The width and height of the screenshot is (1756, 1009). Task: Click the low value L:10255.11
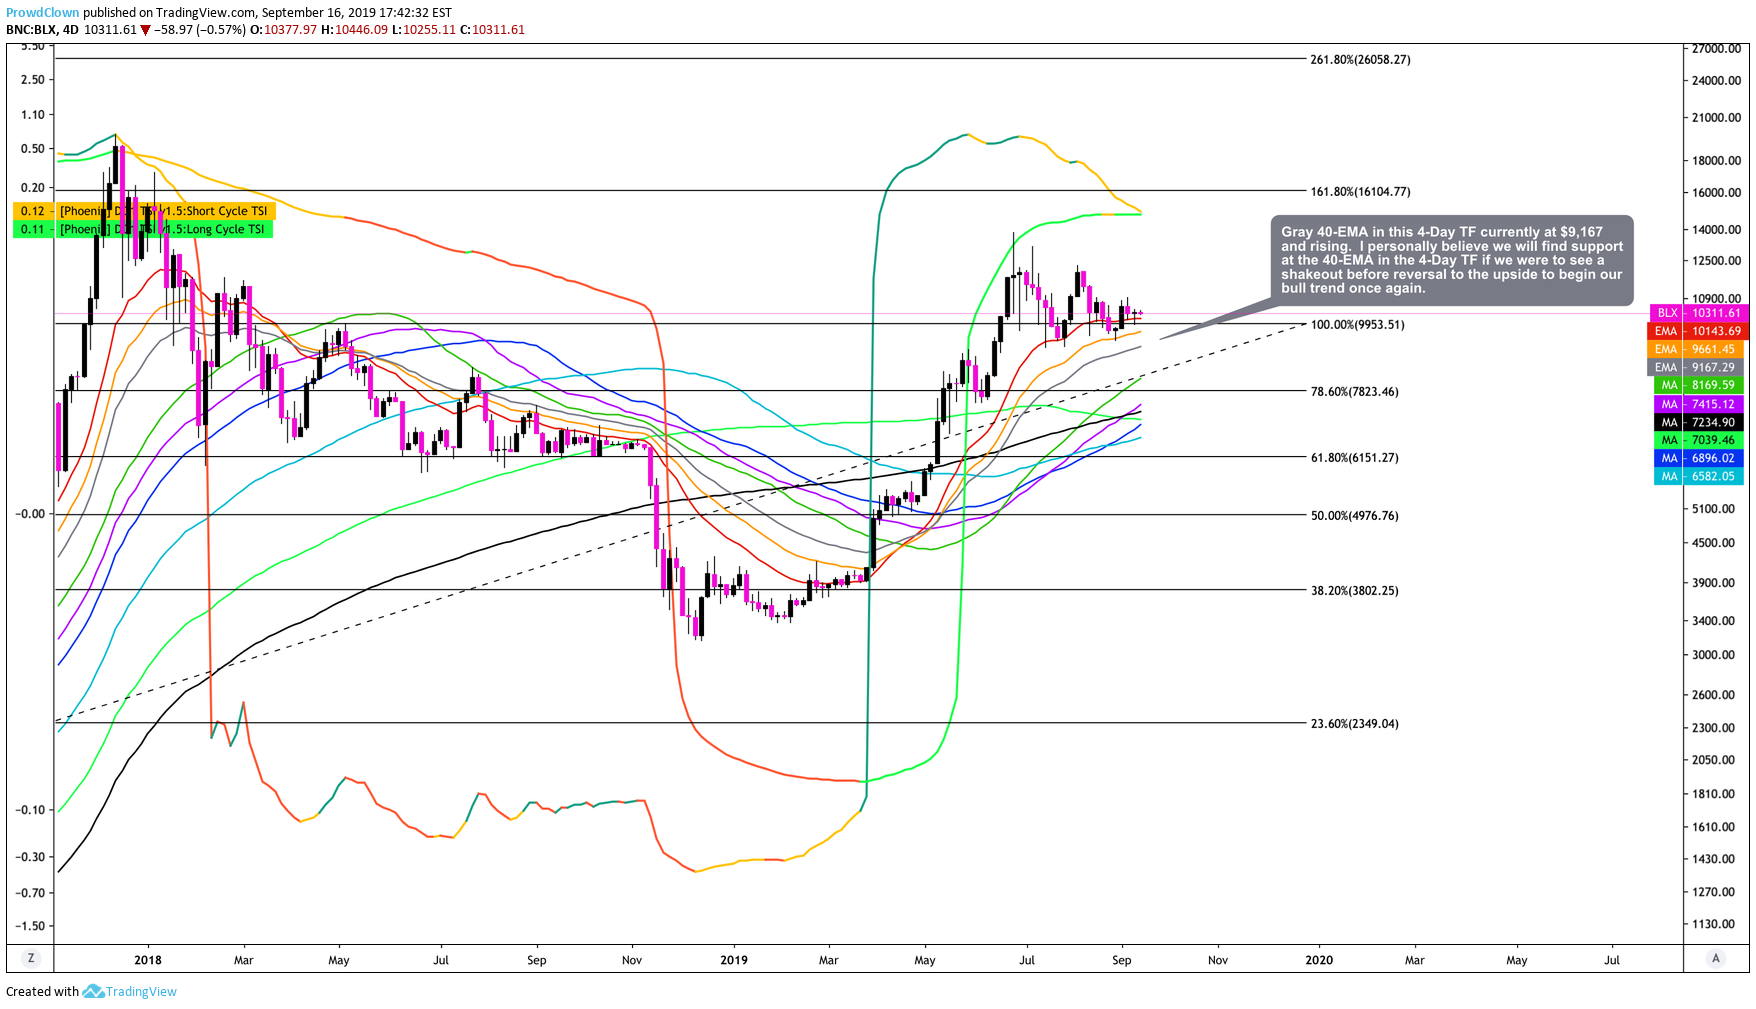[x=423, y=29]
